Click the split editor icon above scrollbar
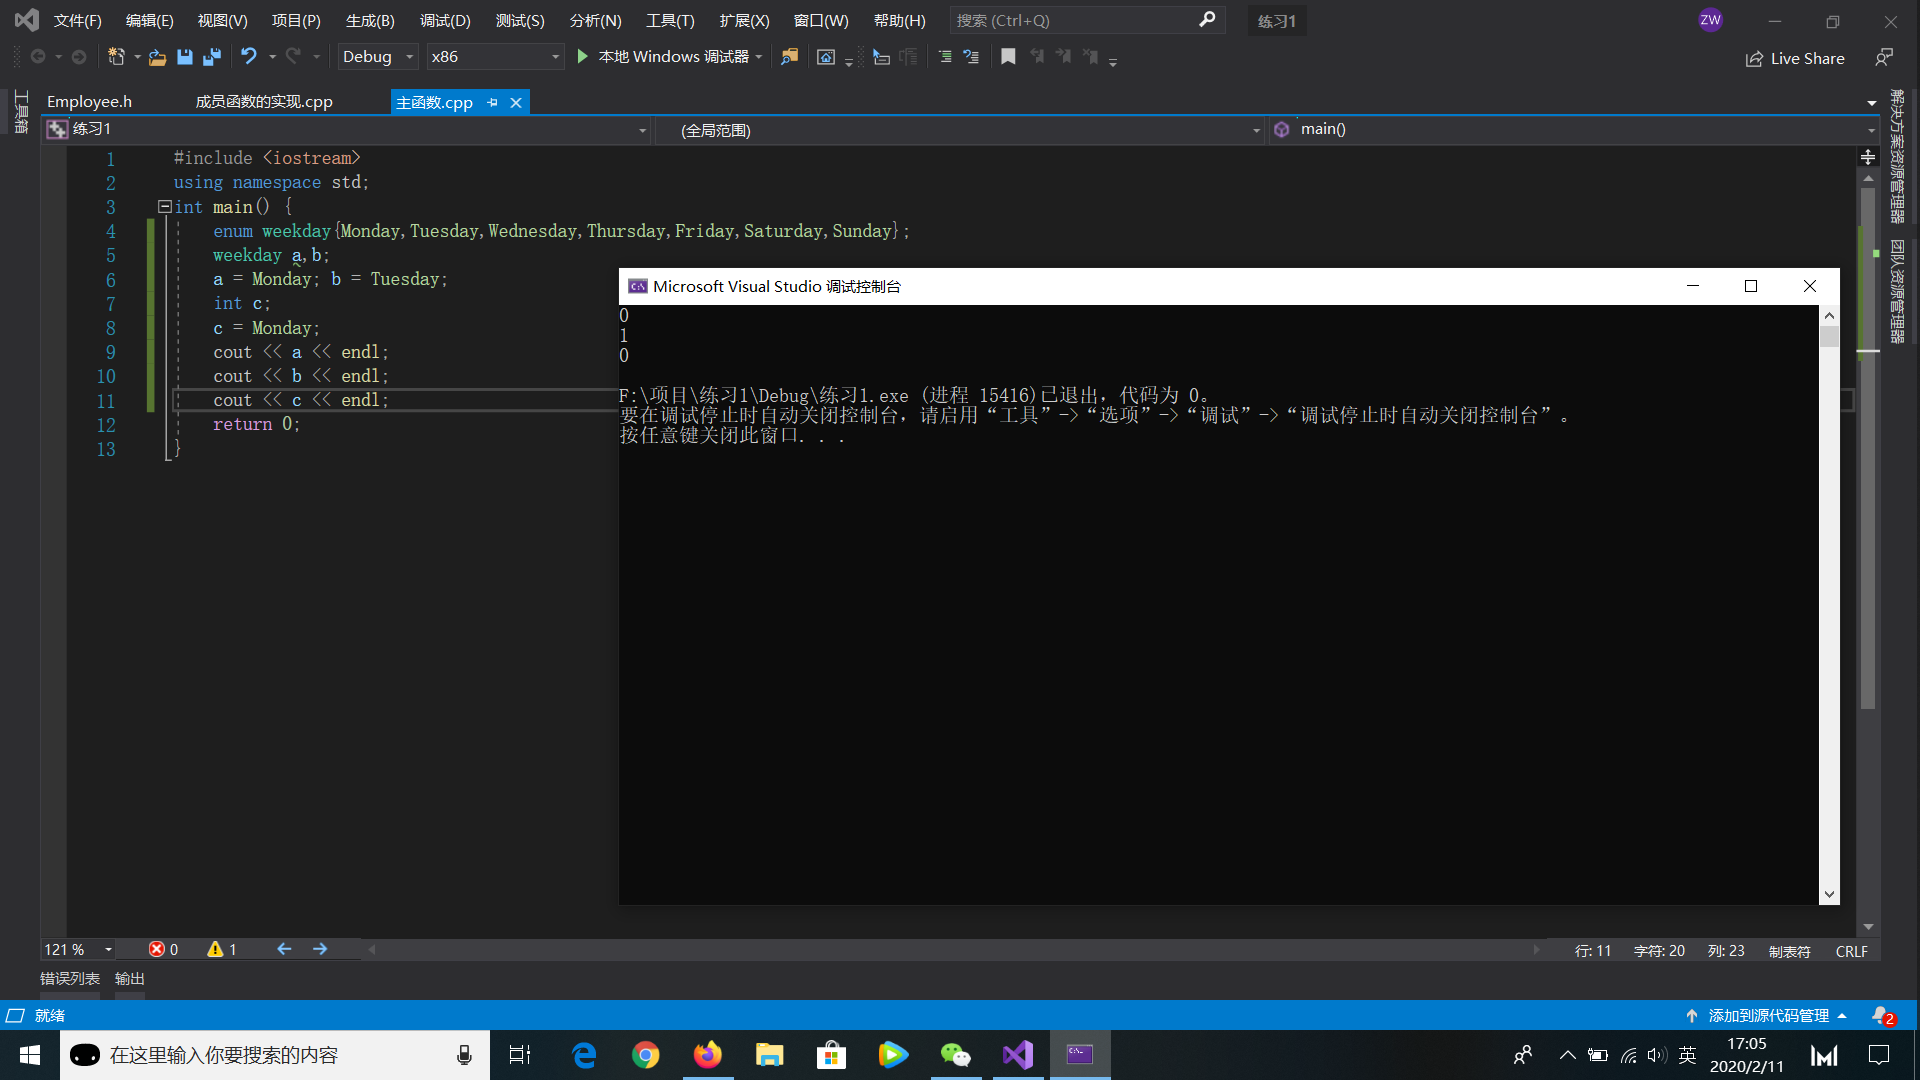The height and width of the screenshot is (1080, 1920). 1868,157
